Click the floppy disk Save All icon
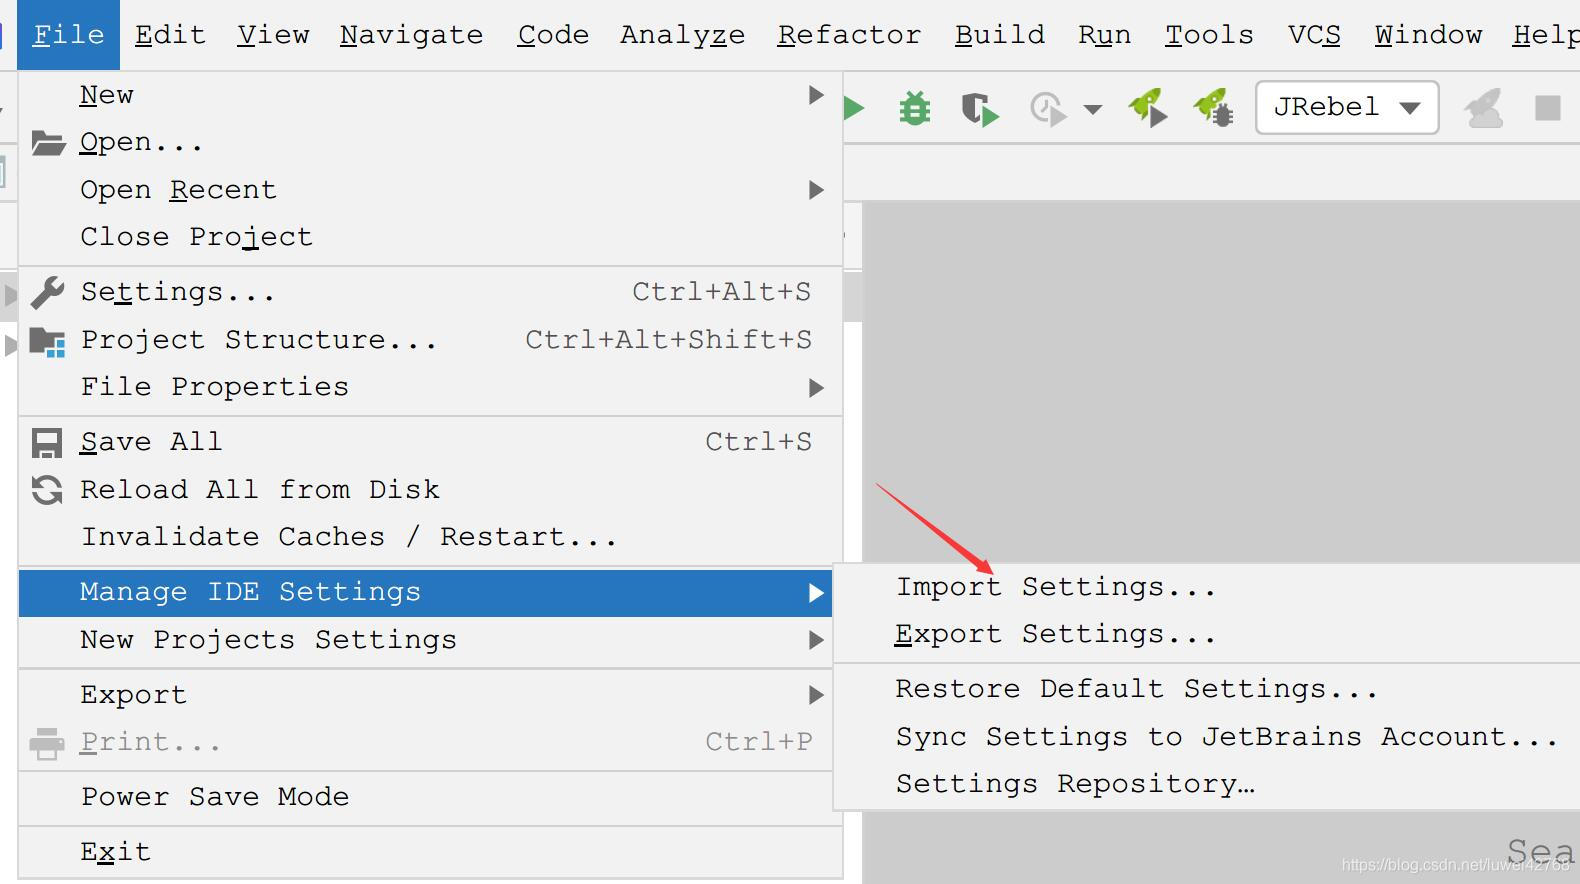The image size is (1580, 884). tap(47, 443)
